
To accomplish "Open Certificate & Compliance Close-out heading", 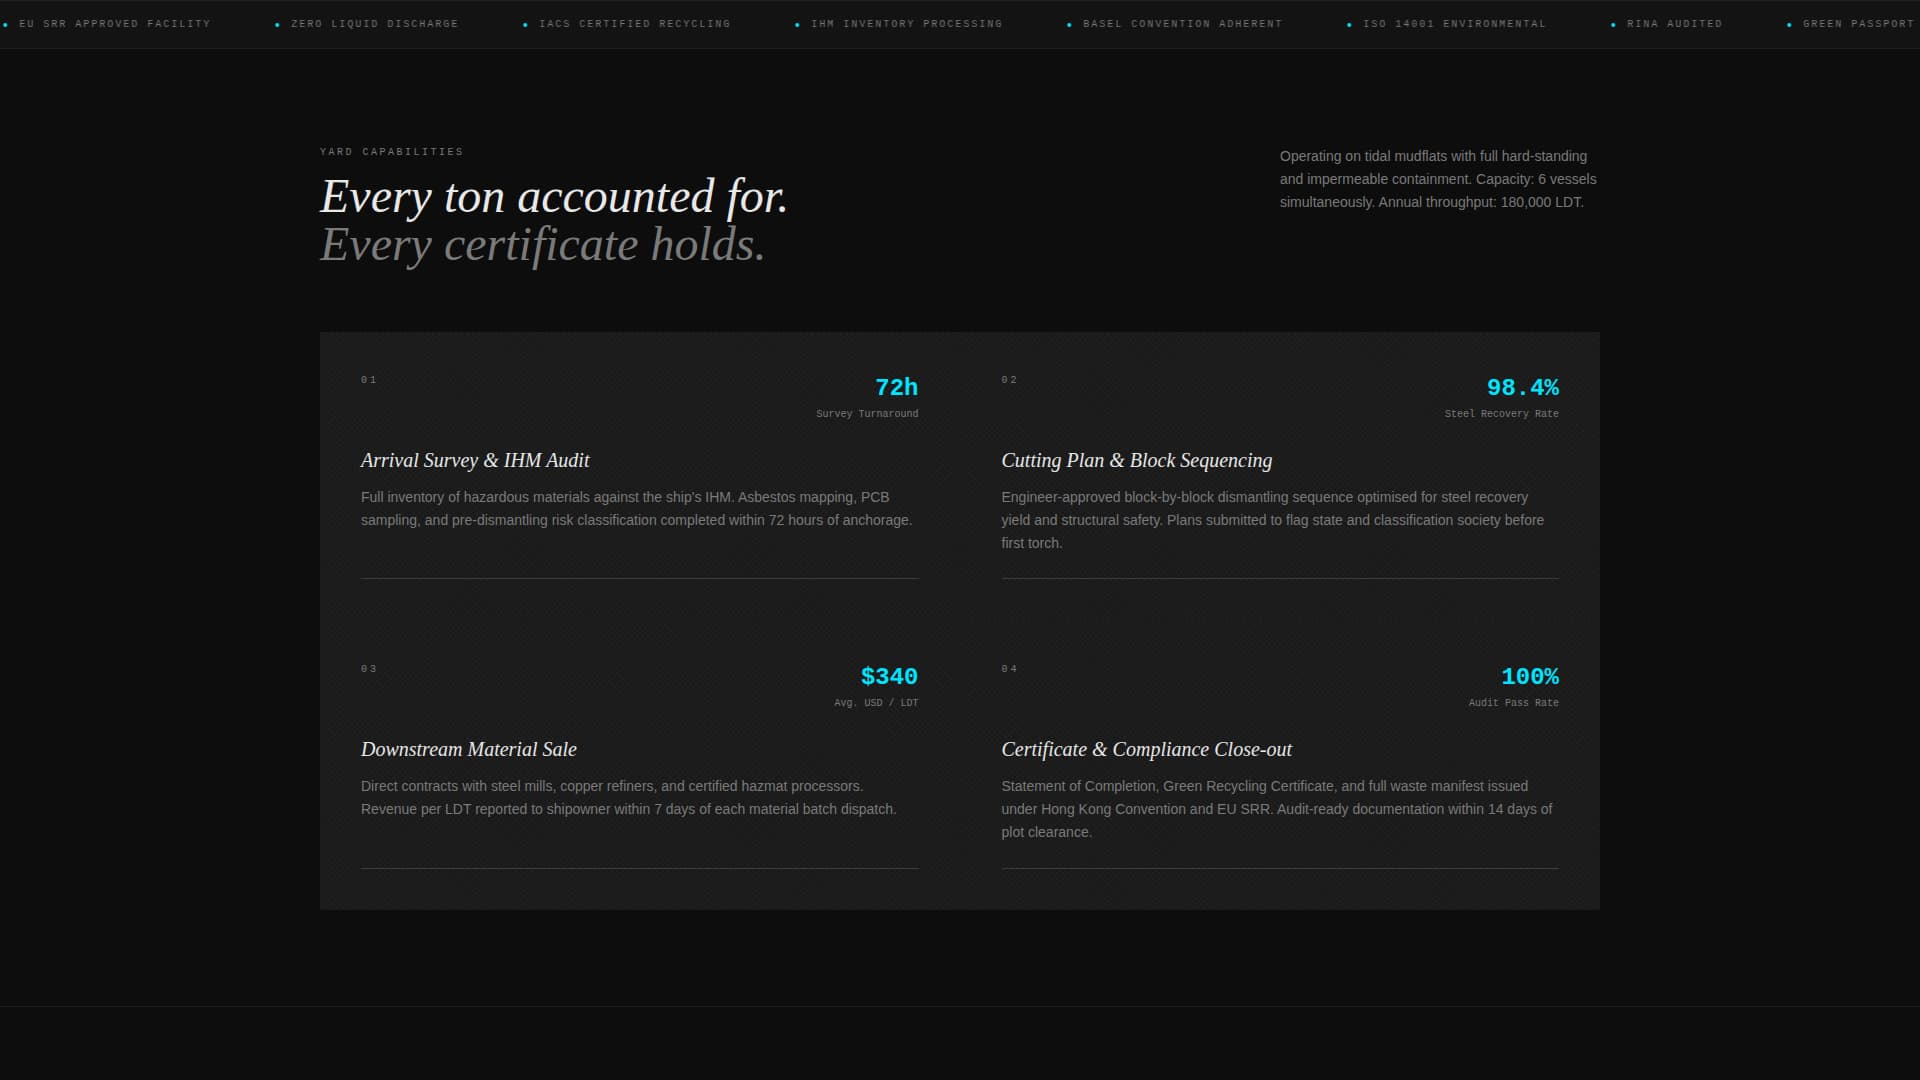I will tap(1146, 749).
